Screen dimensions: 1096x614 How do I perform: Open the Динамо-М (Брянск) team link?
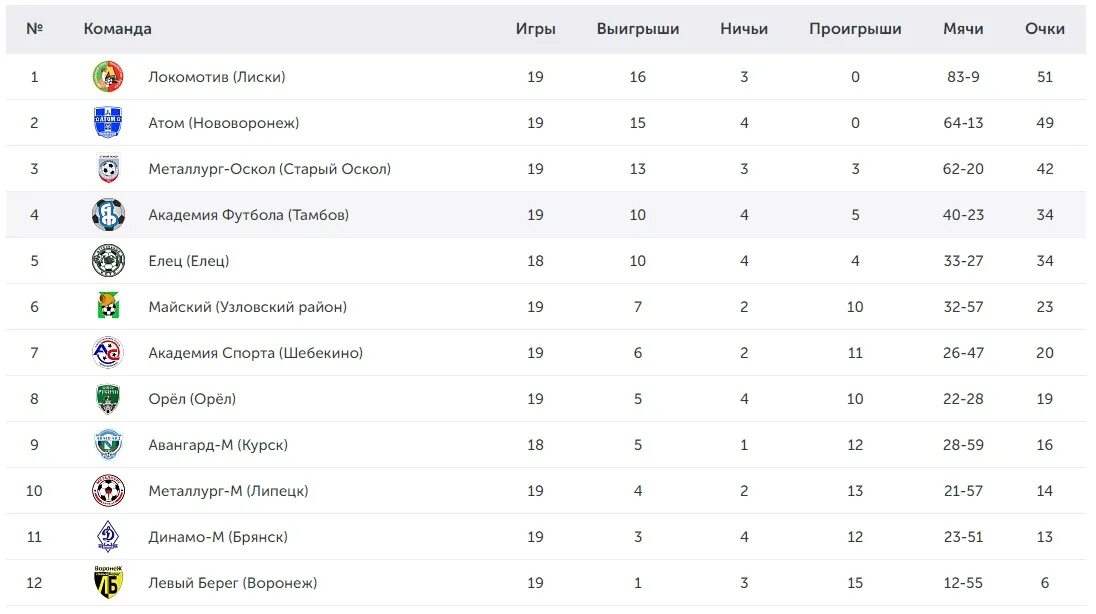click(218, 537)
